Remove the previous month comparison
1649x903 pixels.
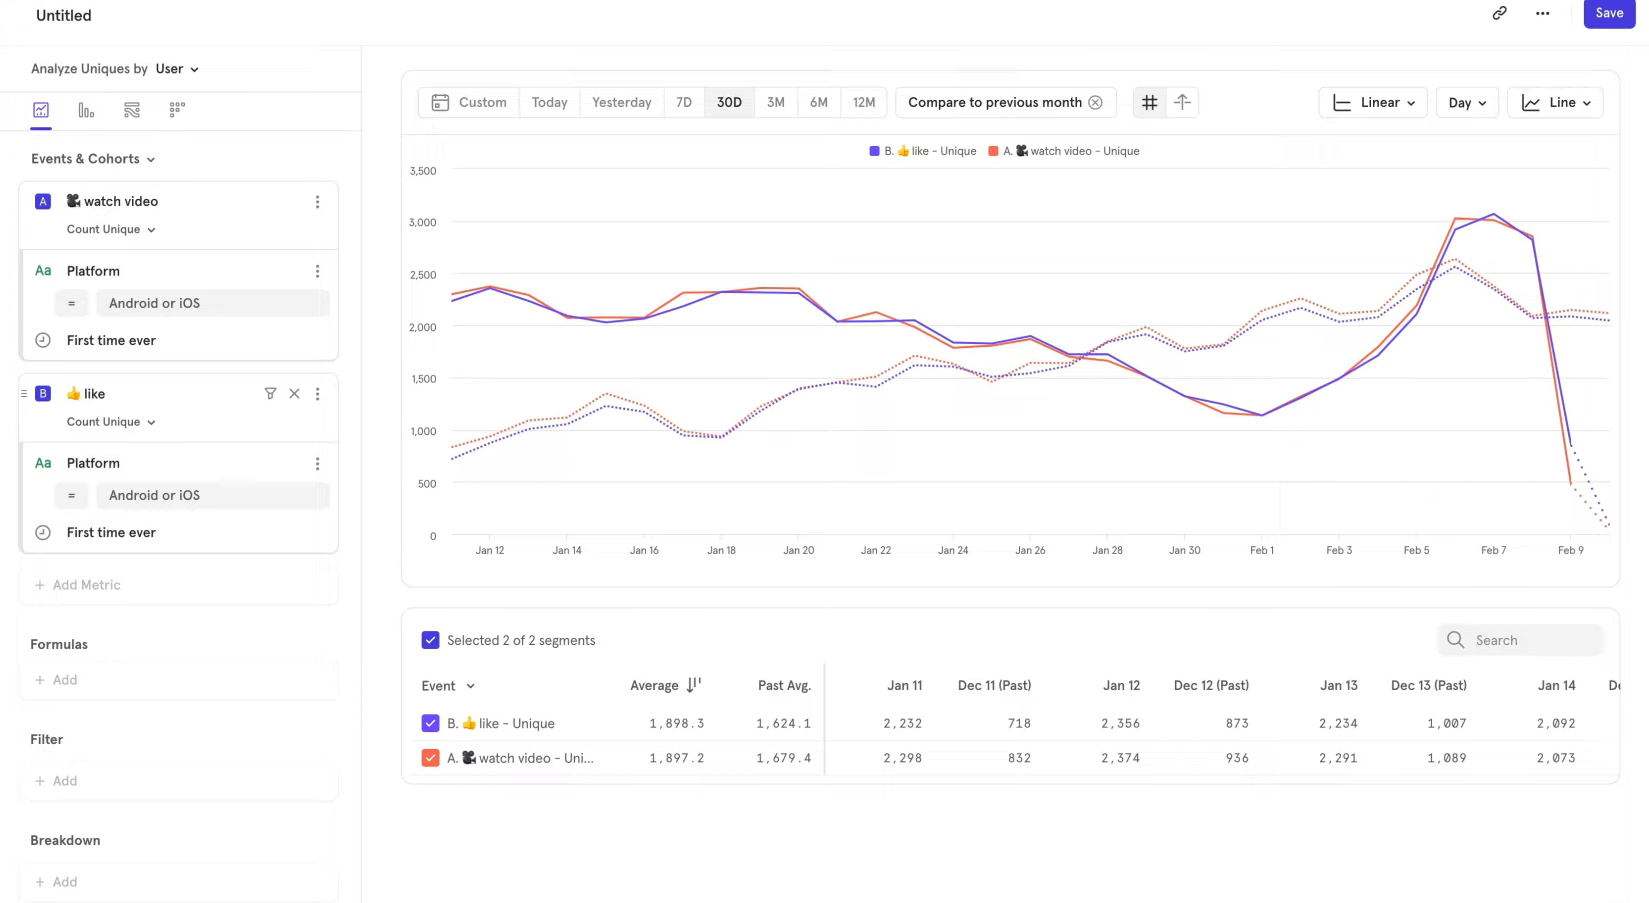[x=1095, y=102]
